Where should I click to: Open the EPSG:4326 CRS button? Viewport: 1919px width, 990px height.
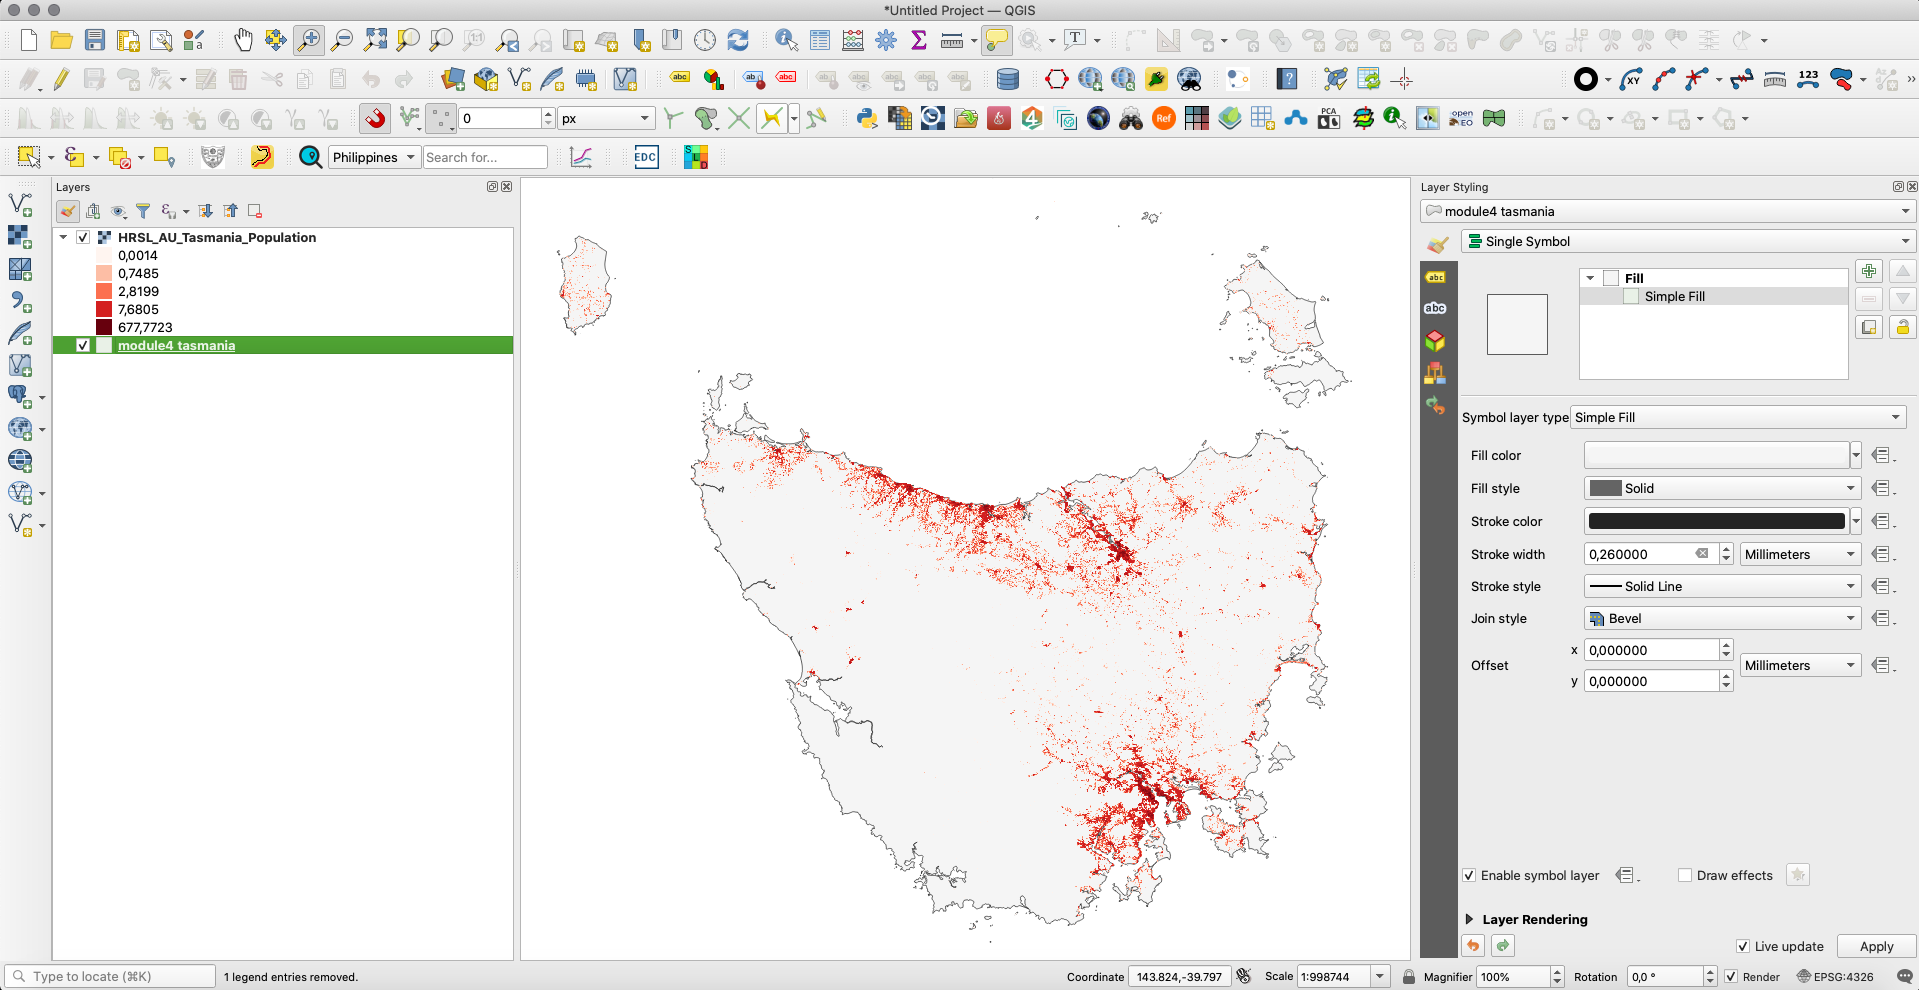1836,977
